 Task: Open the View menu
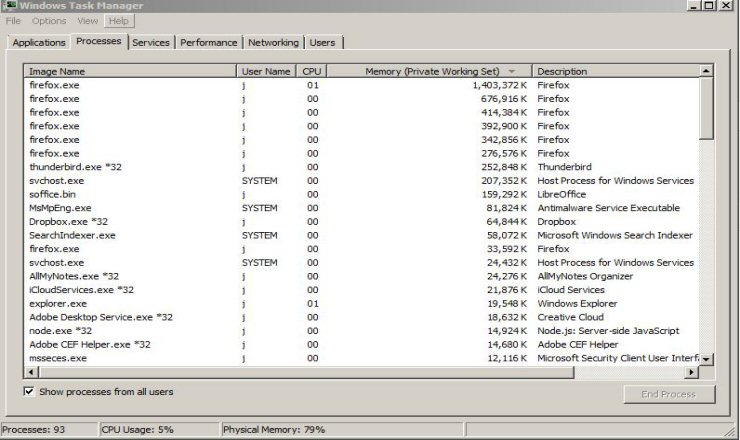[x=88, y=21]
